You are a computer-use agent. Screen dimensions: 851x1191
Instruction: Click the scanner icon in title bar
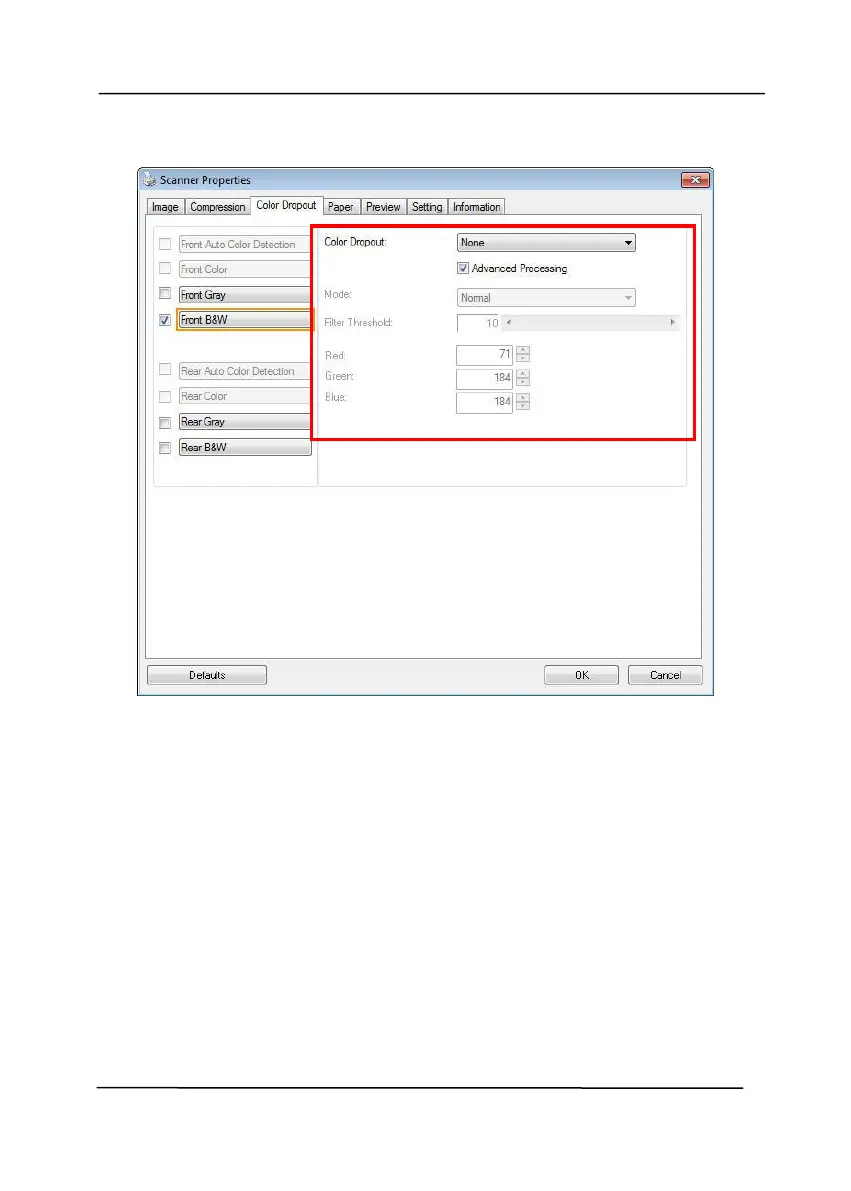point(149,180)
